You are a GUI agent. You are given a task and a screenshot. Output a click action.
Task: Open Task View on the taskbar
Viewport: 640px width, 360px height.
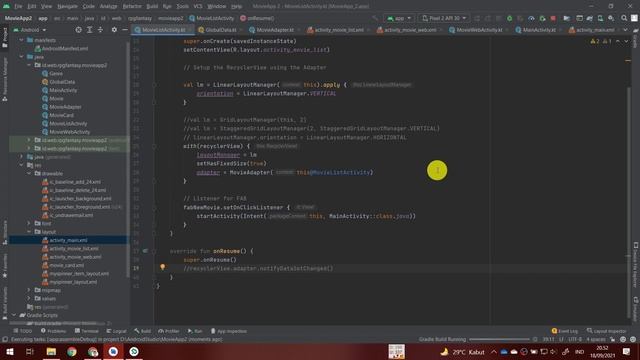tap(30, 351)
